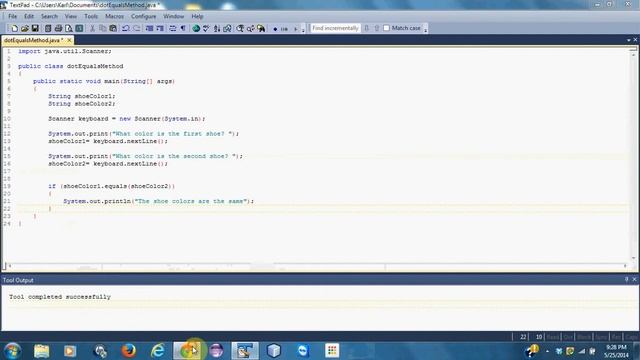Create a new document with New icon

pyautogui.click(x=14, y=28)
